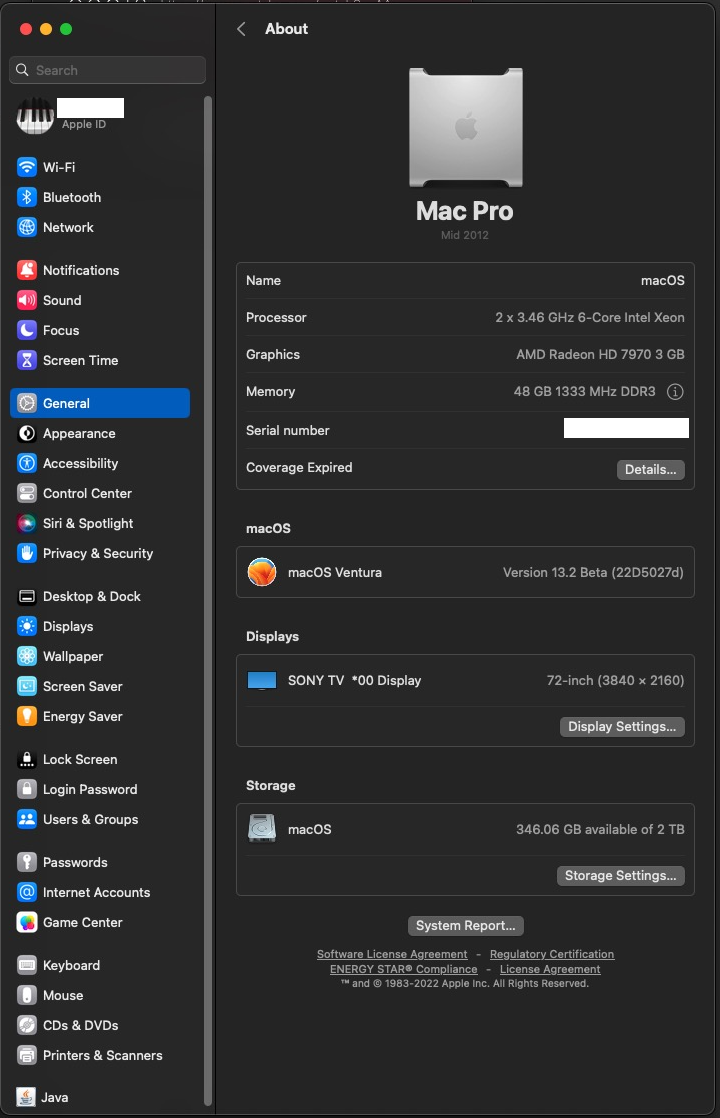Click the Search field
Image resolution: width=720 pixels, height=1118 pixels.
108,70
